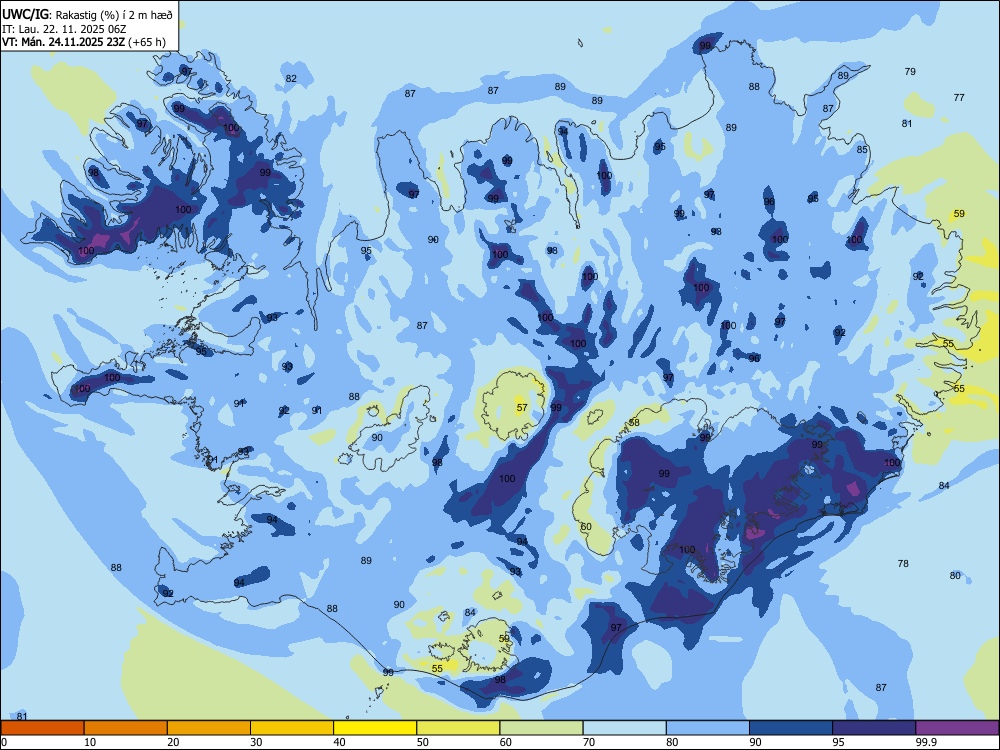
Task: Click the '60' humidity value on the map
Action: coord(586,527)
